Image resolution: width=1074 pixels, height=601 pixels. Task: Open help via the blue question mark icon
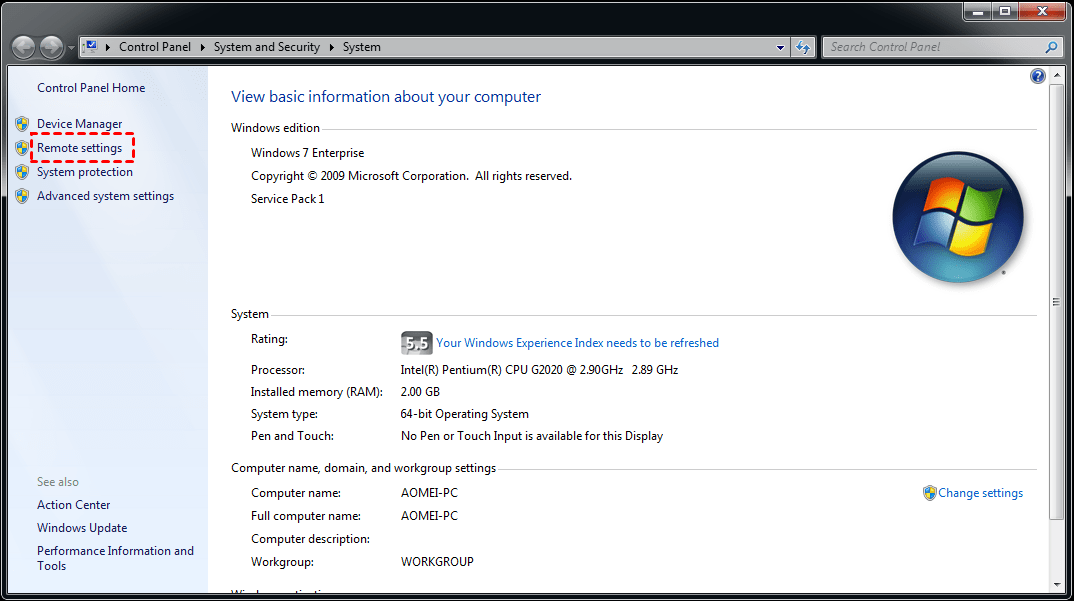(1037, 75)
